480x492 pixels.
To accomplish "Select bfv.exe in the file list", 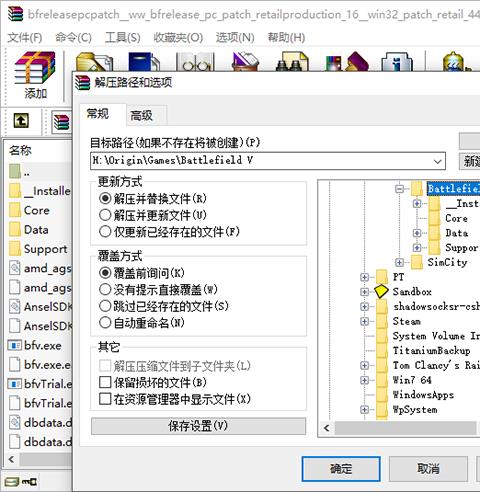I will click(35, 345).
